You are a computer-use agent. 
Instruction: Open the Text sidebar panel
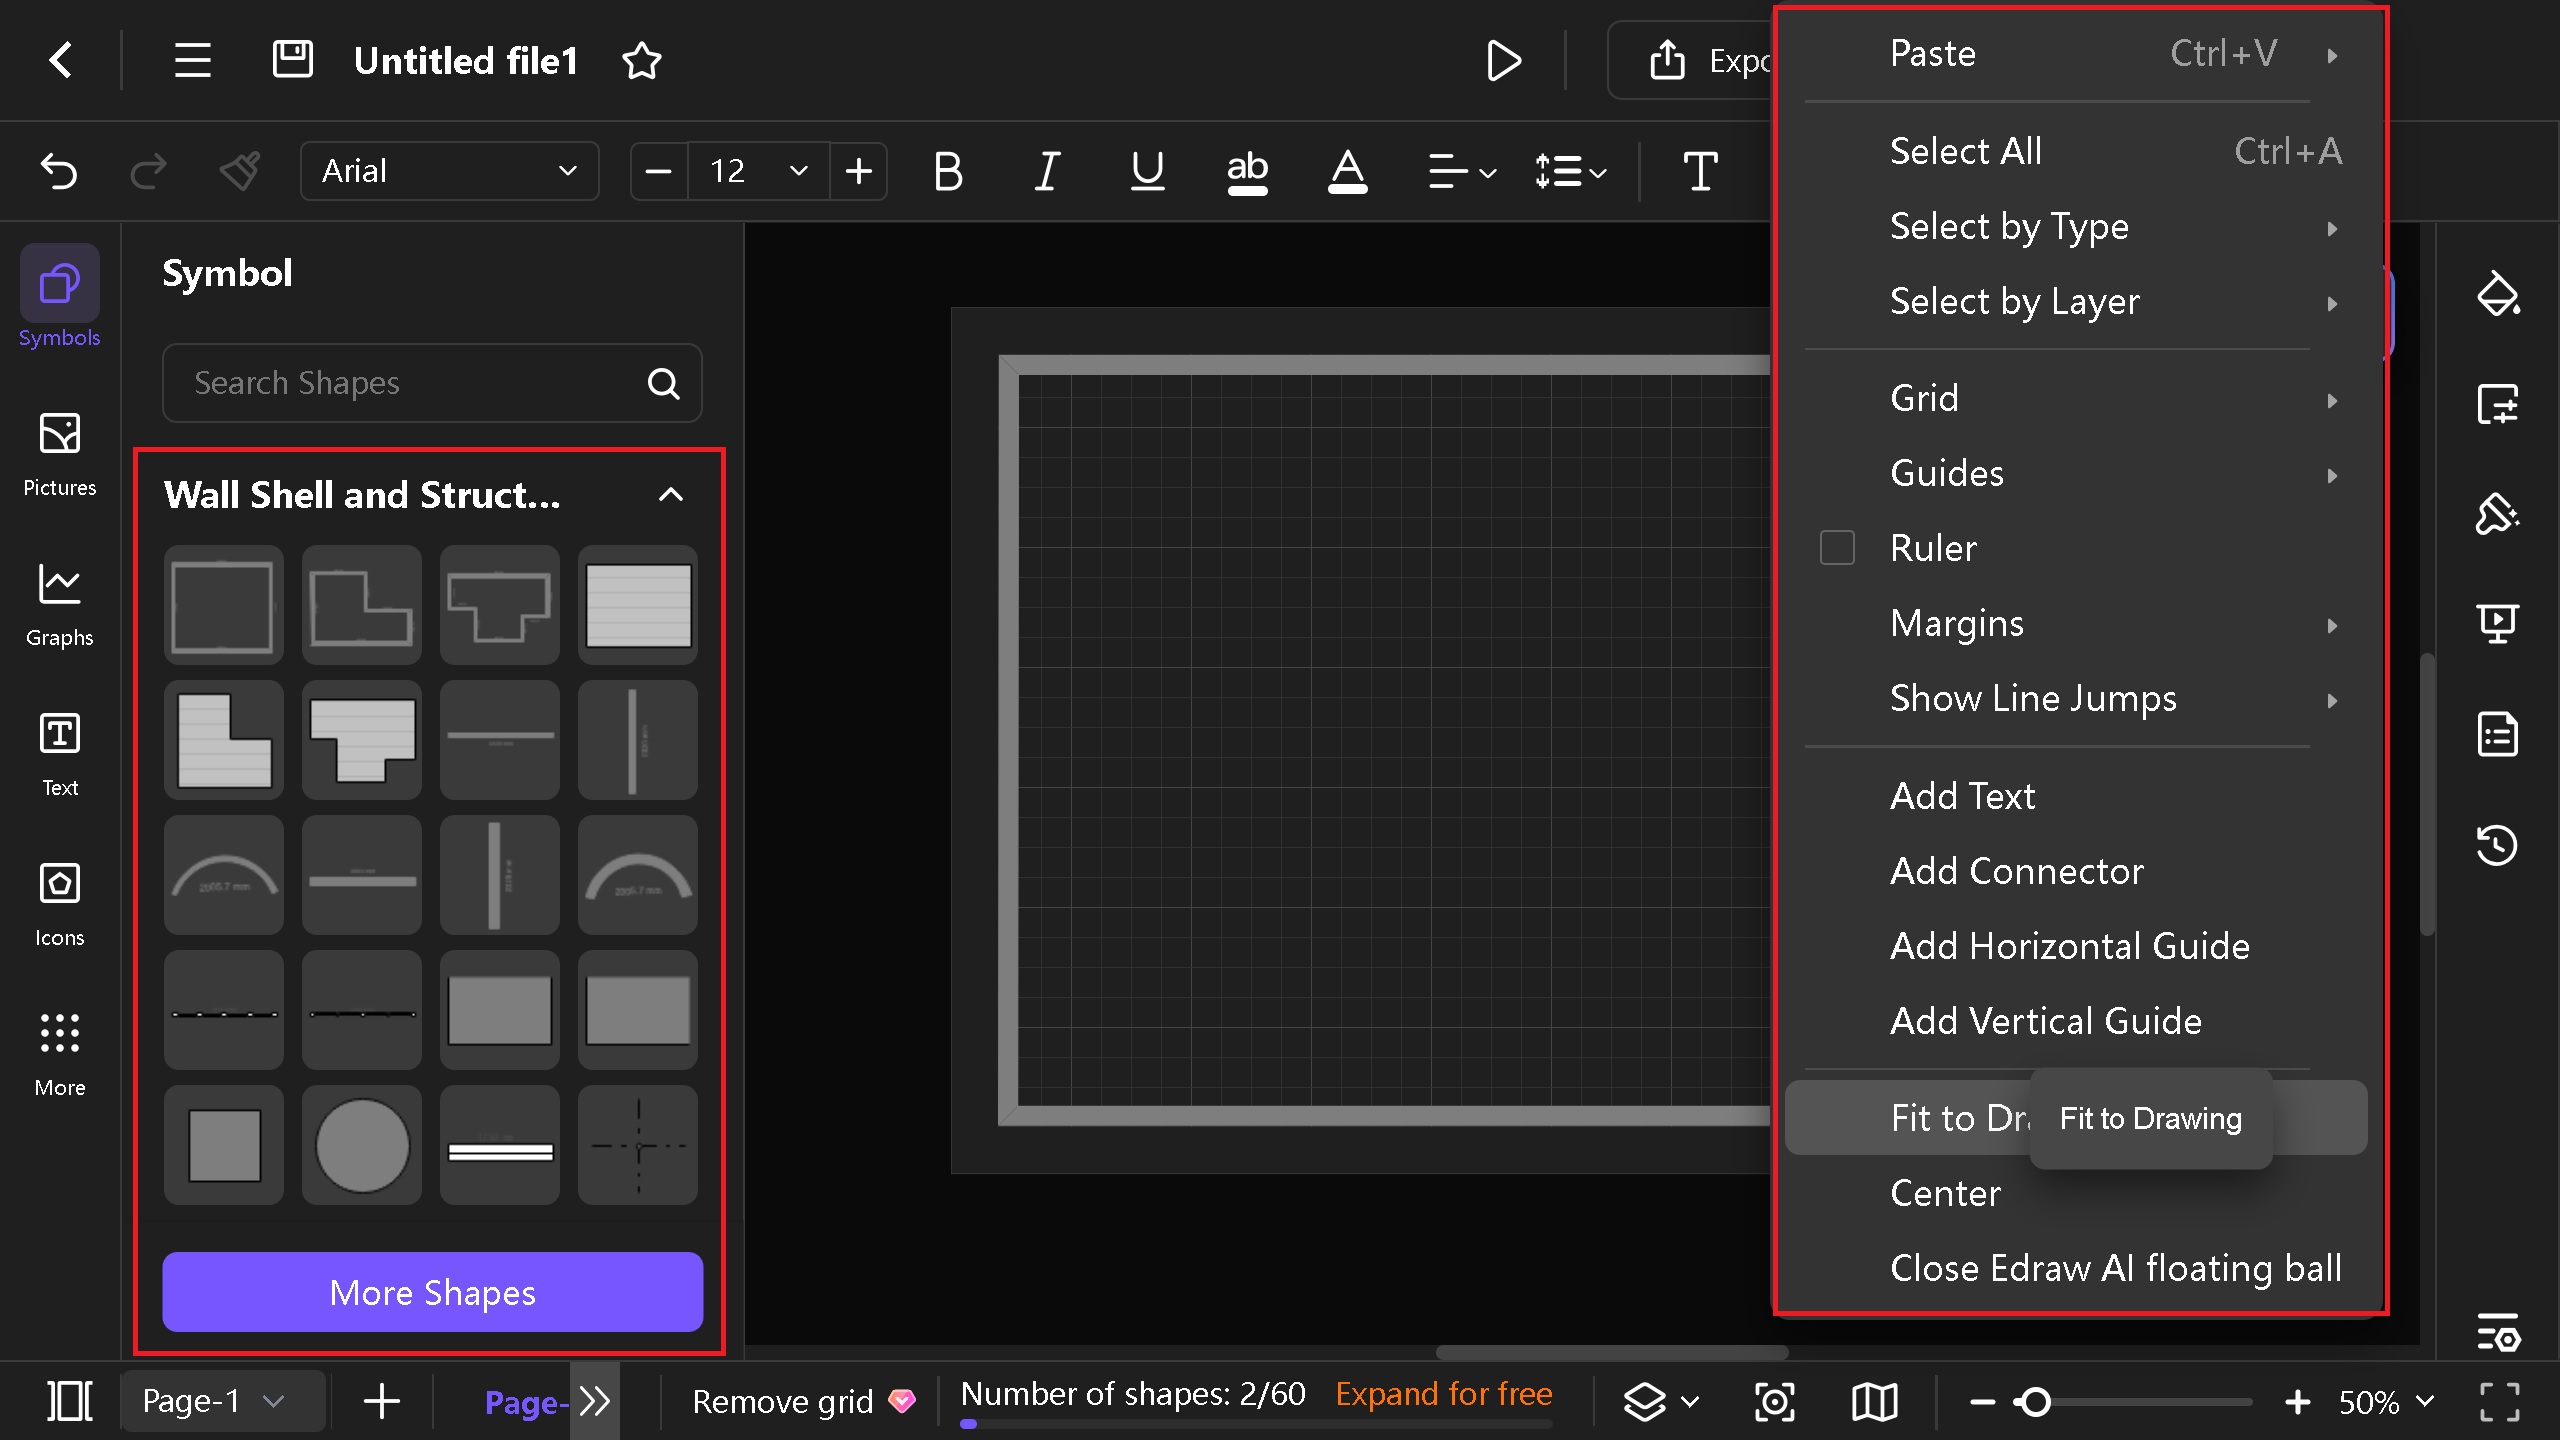click(x=59, y=753)
